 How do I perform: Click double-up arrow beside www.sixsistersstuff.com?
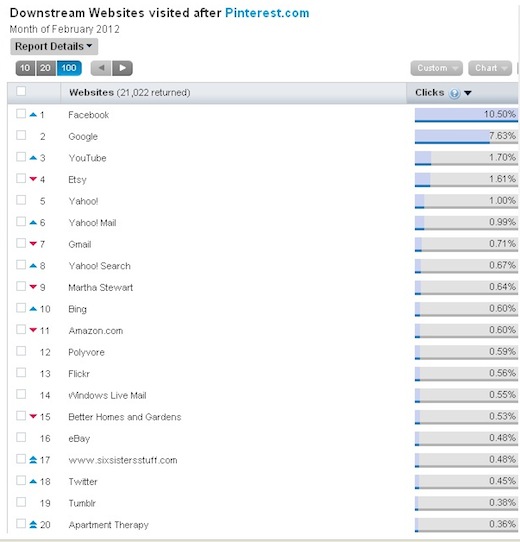pos(33,460)
